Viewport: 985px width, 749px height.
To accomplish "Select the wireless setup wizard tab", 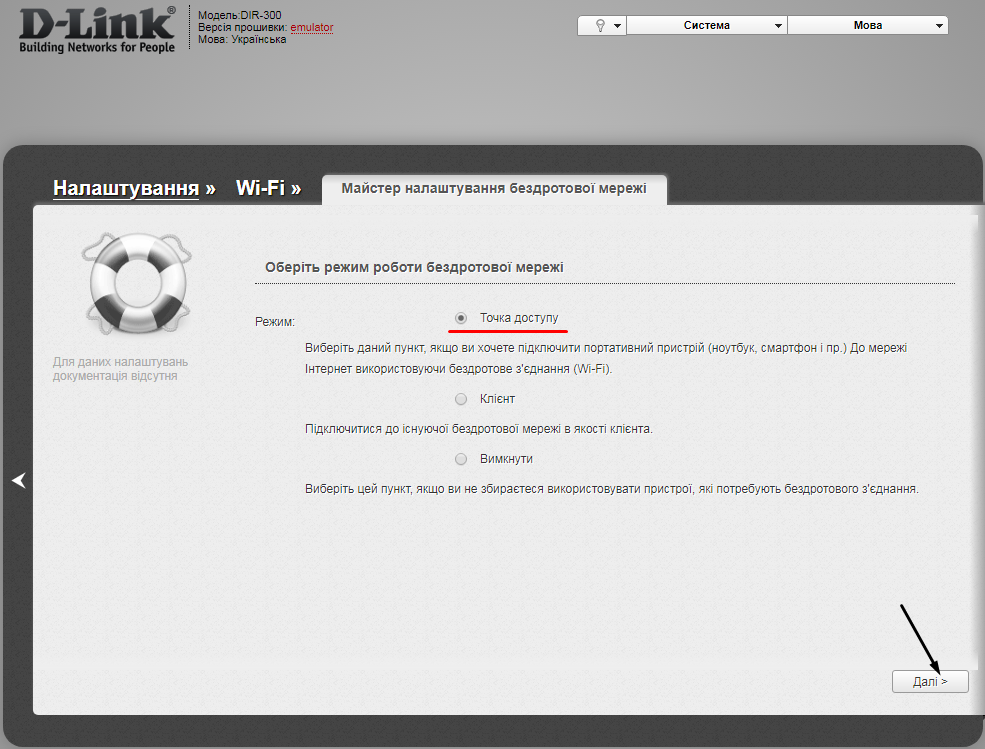I will 494,189.
